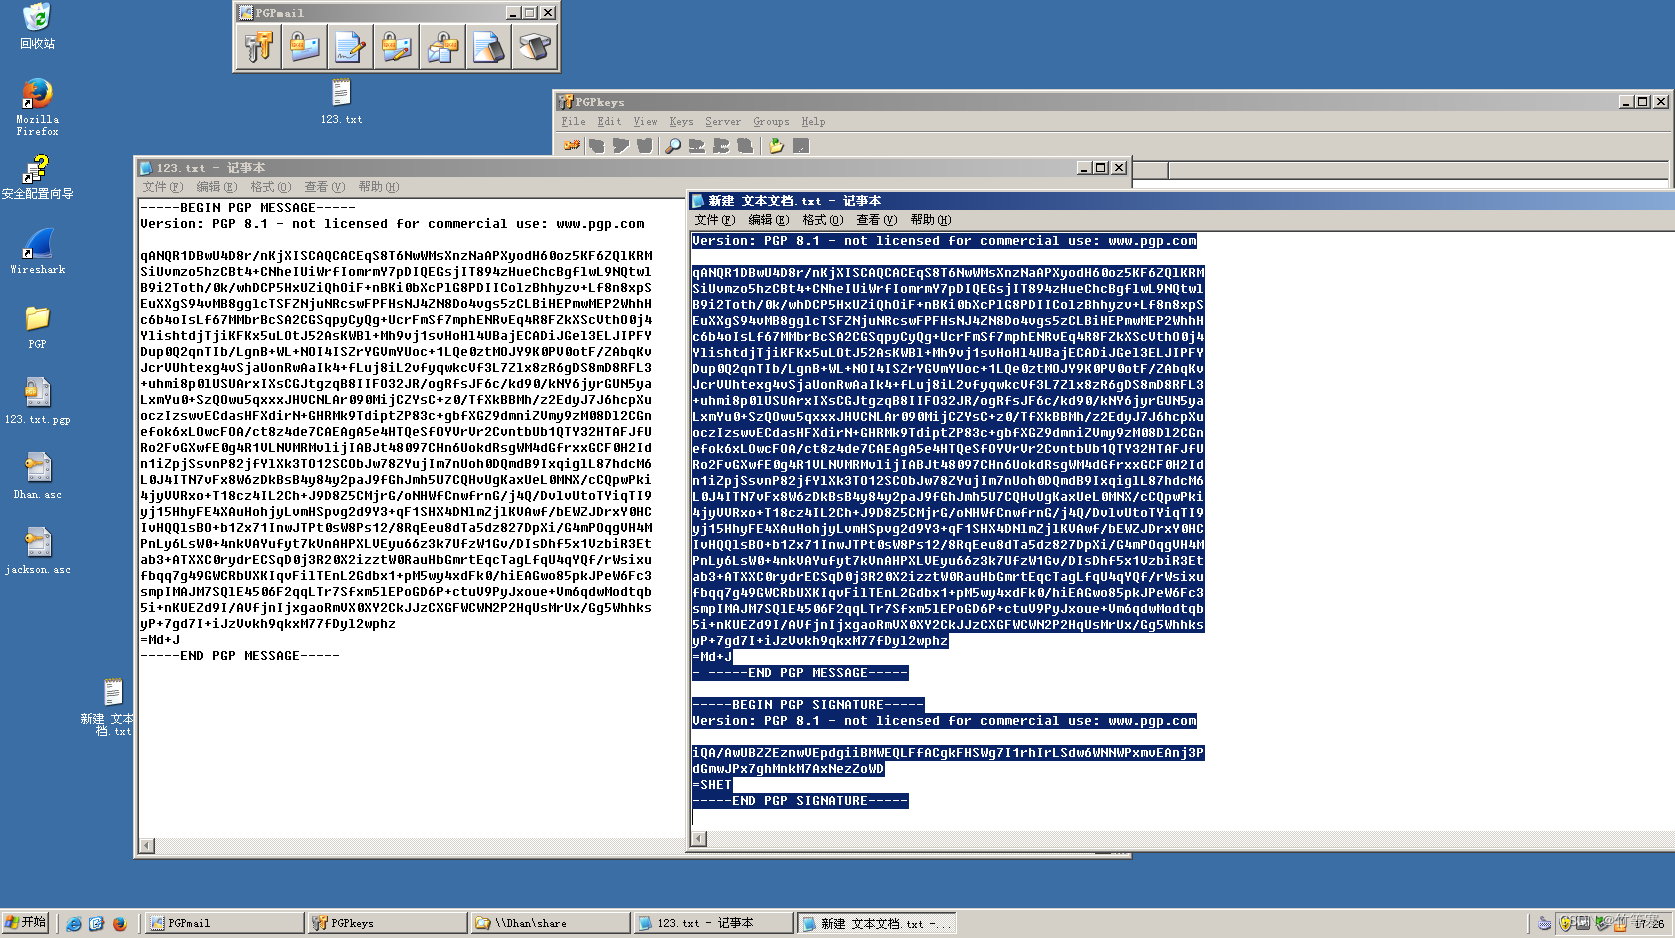Select the 安全配置向导 desktop shortcut
This screenshot has width=1675, height=938.
click(x=37, y=177)
